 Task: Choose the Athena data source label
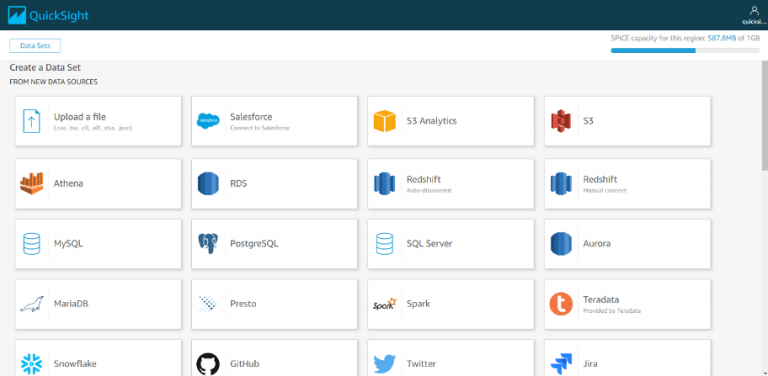coord(68,184)
